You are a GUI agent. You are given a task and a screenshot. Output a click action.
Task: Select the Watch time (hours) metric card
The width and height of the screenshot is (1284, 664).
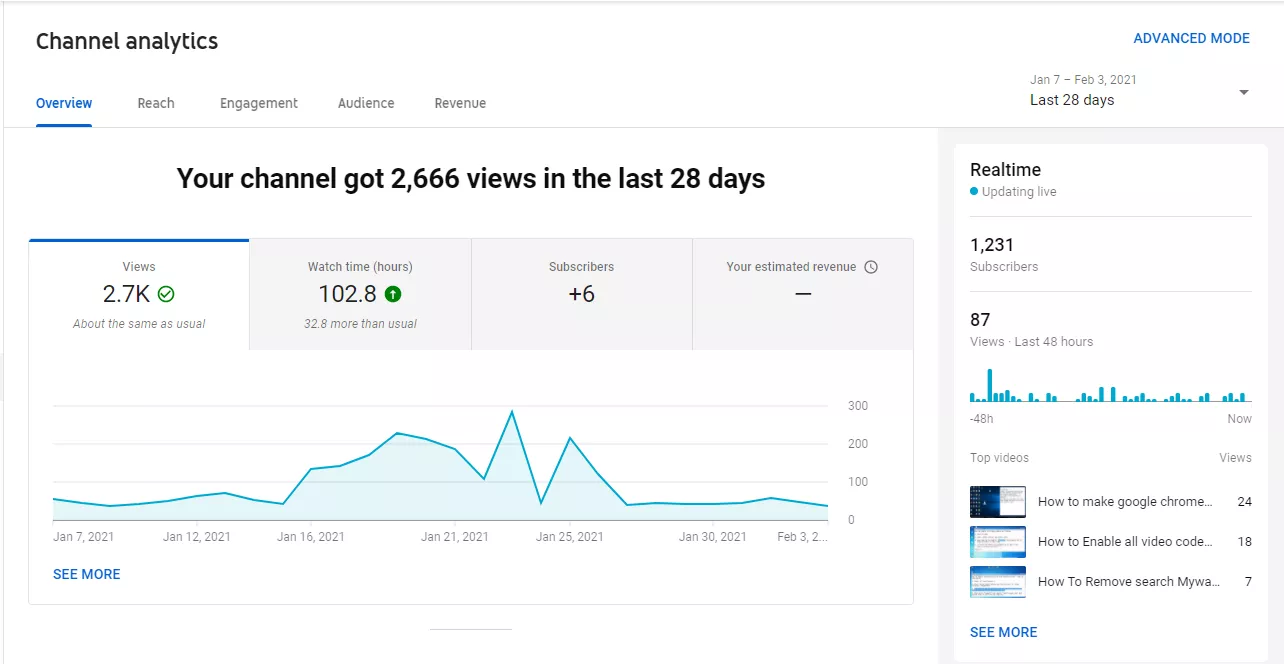click(360, 294)
